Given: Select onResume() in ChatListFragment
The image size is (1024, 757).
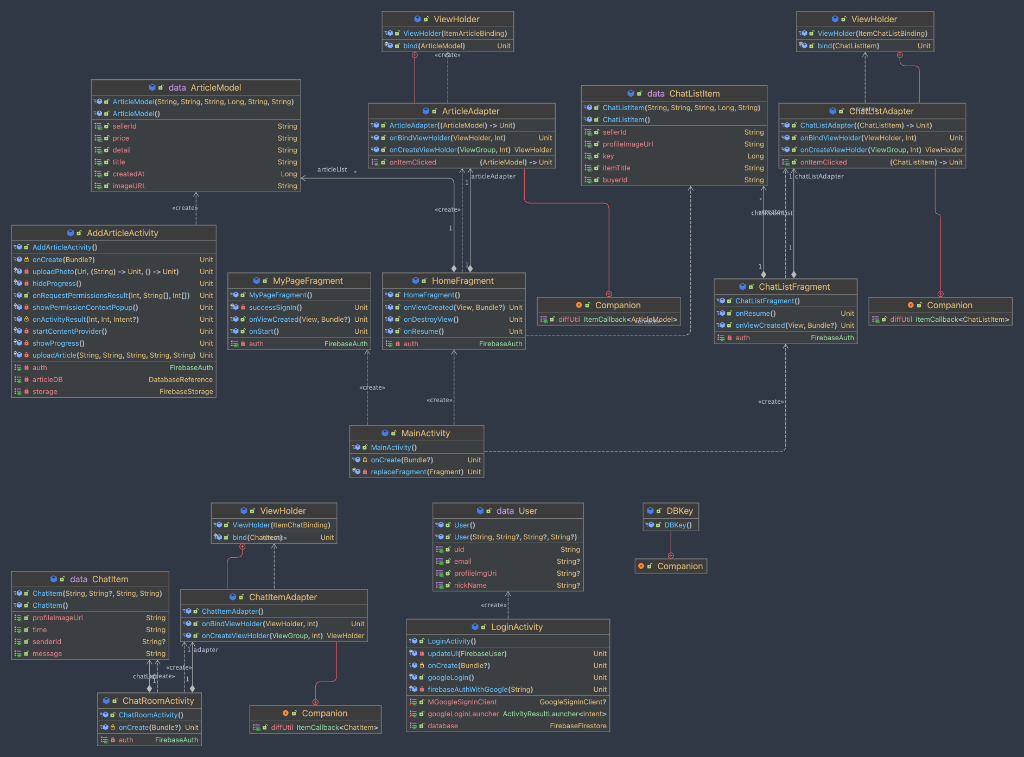Looking at the screenshot, I should 786,314.
